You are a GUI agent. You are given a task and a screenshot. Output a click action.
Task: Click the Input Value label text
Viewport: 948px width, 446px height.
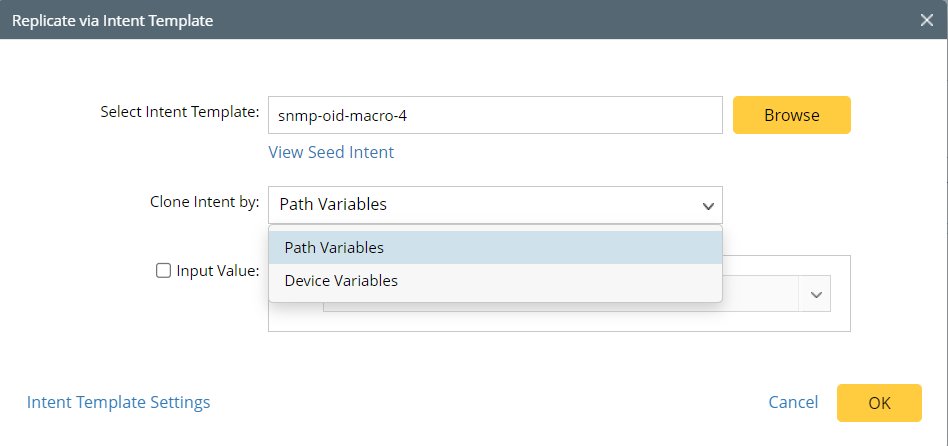point(218,270)
